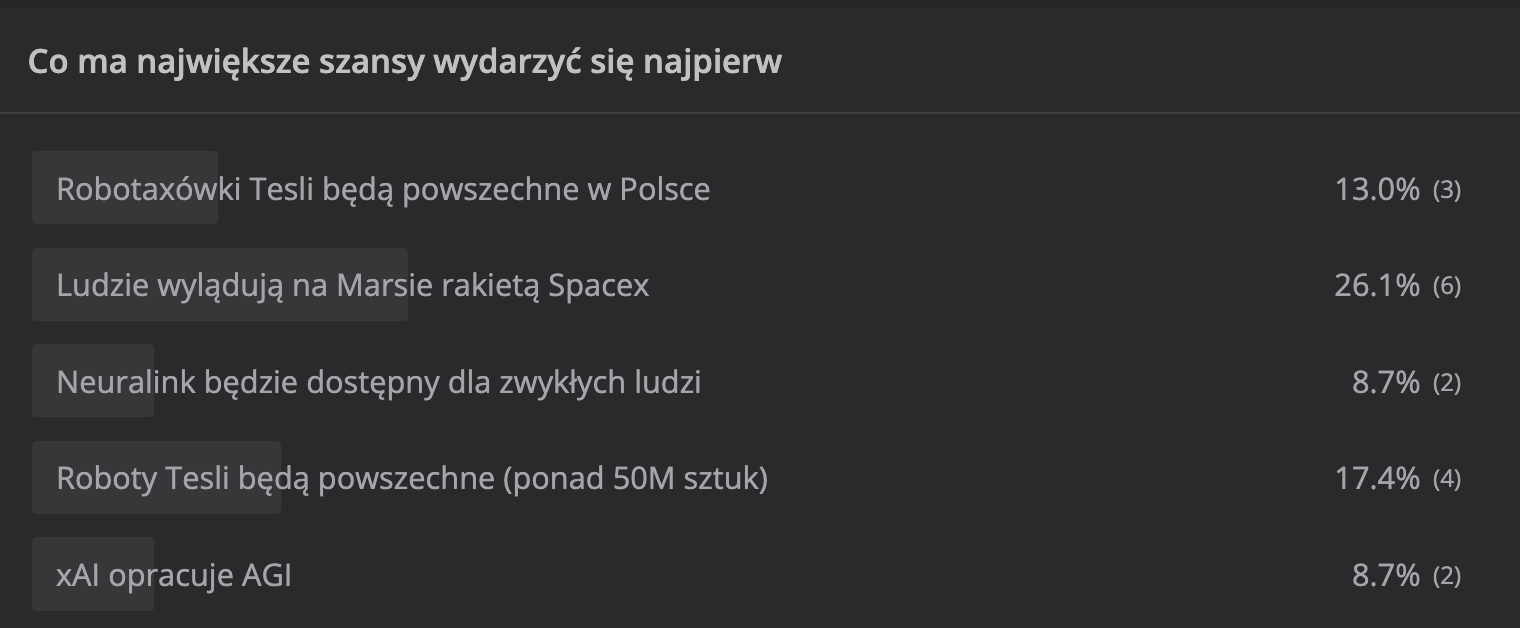Viewport: 1520px width, 628px height.
Task: Click the word 'AGI' in the xAI option
Action: pyautogui.click(x=266, y=576)
